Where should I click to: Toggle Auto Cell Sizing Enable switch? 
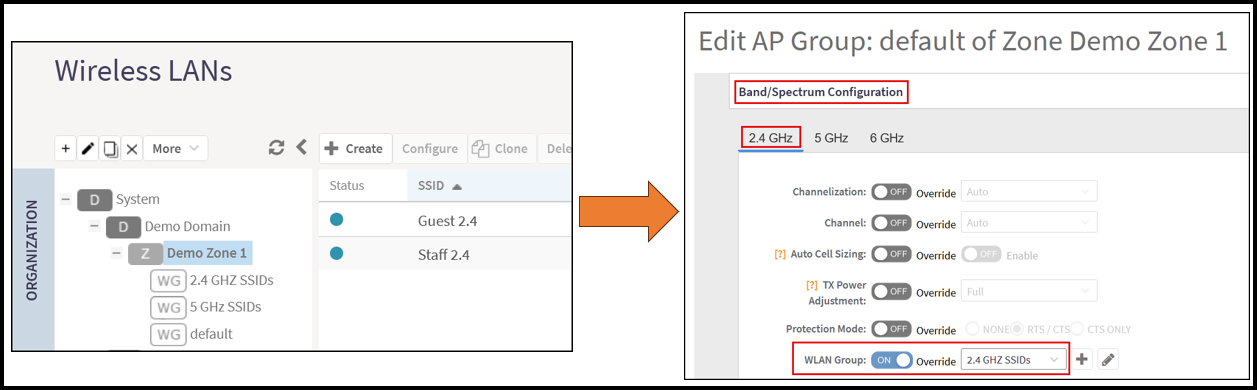coord(981,255)
